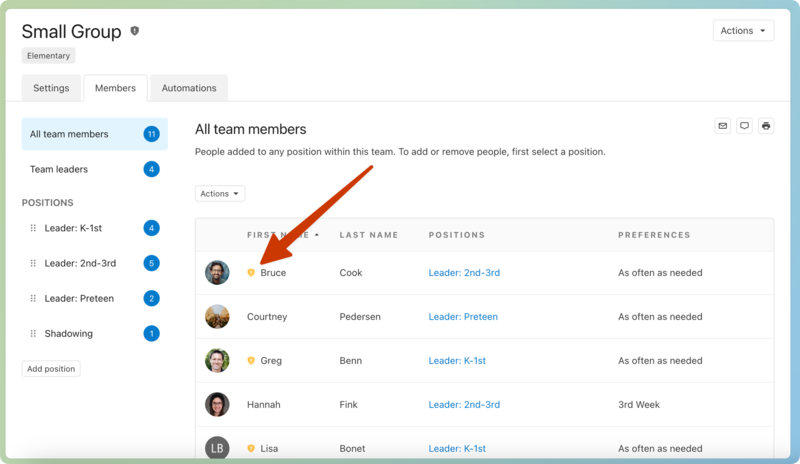Select Team leaders in the sidebar
The height and width of the screenshot is (464, 800).
59,169
